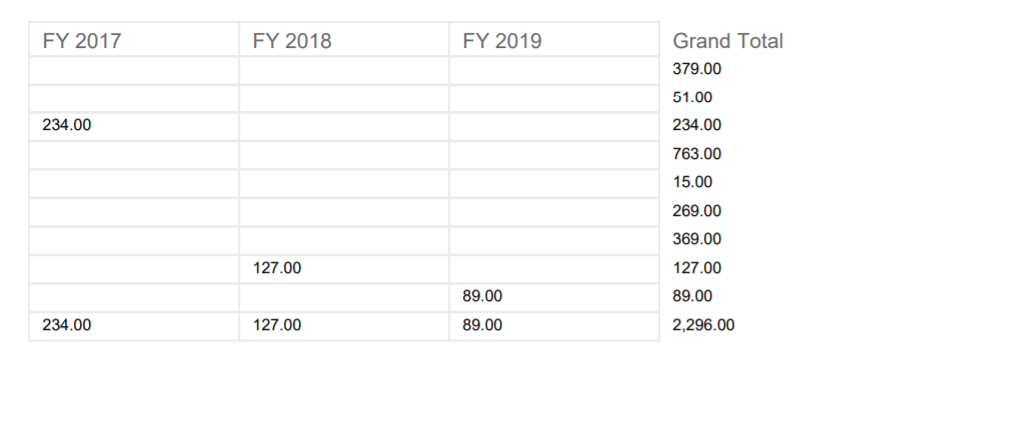Select 234.00 in the Grand Total column
The image size is (1028, 446).
coord(697,125)
